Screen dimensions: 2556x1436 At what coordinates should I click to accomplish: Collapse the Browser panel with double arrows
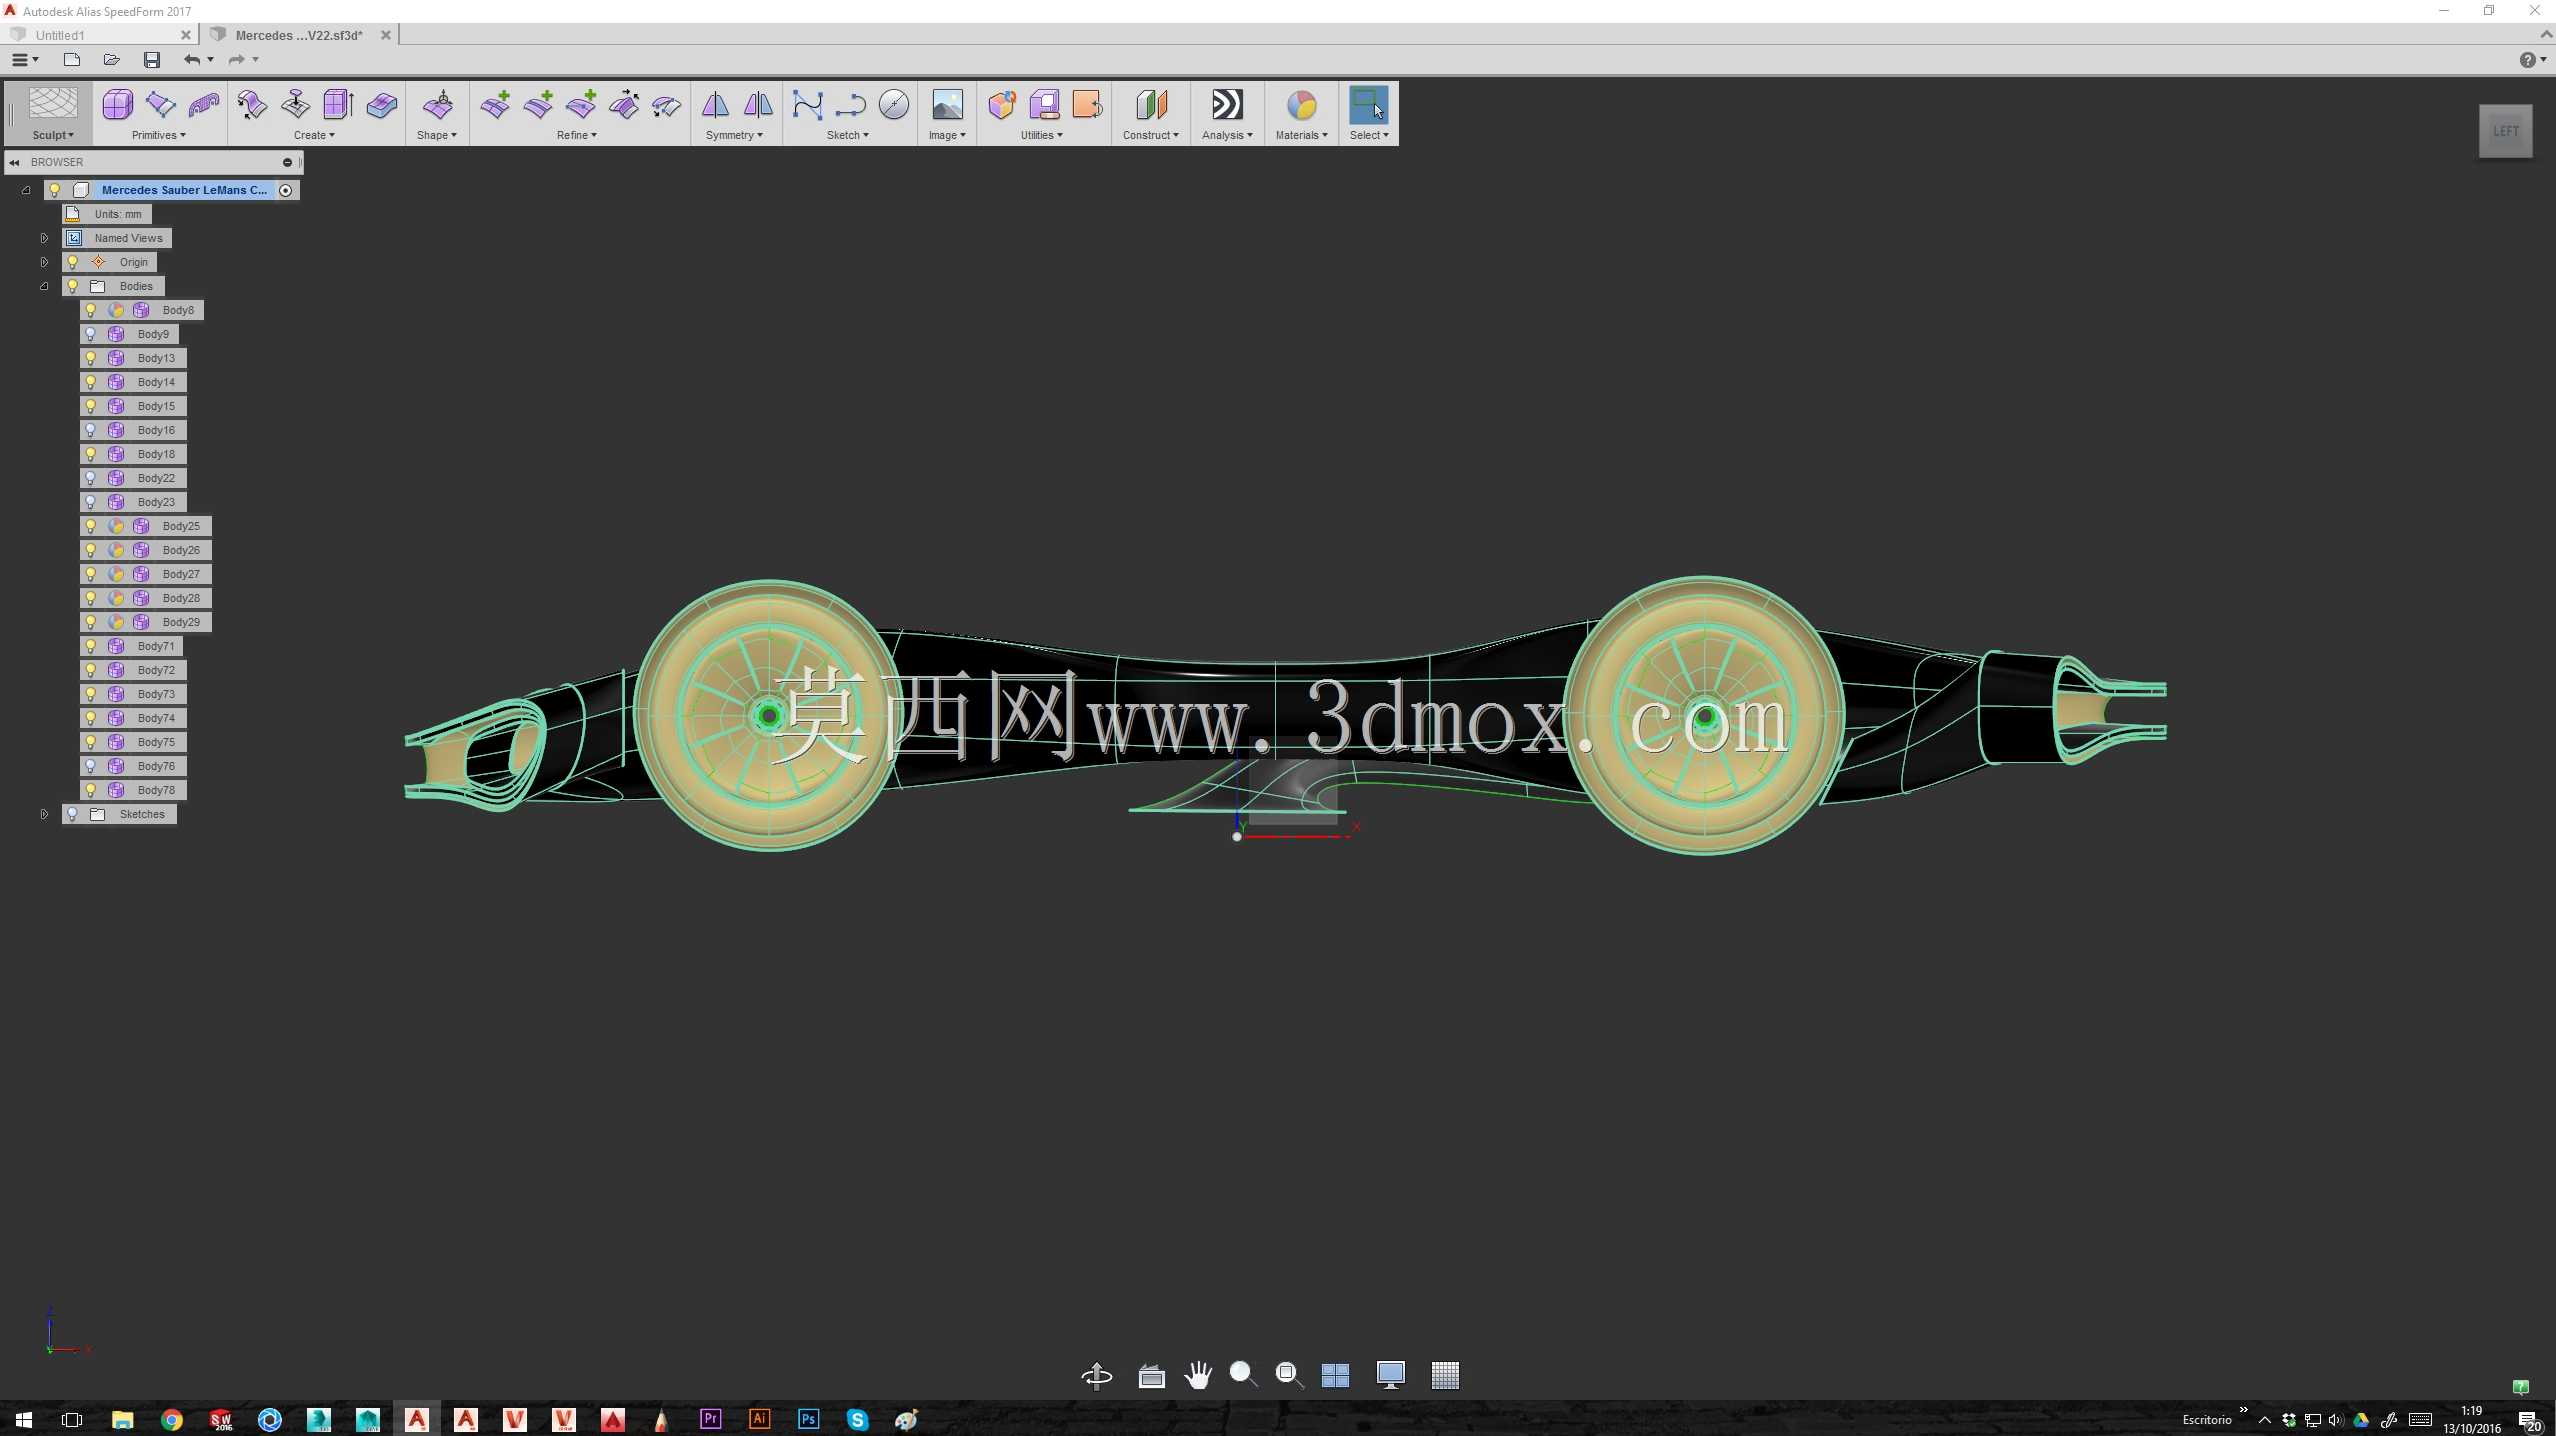pyautogui.click(x=14, y=162)
